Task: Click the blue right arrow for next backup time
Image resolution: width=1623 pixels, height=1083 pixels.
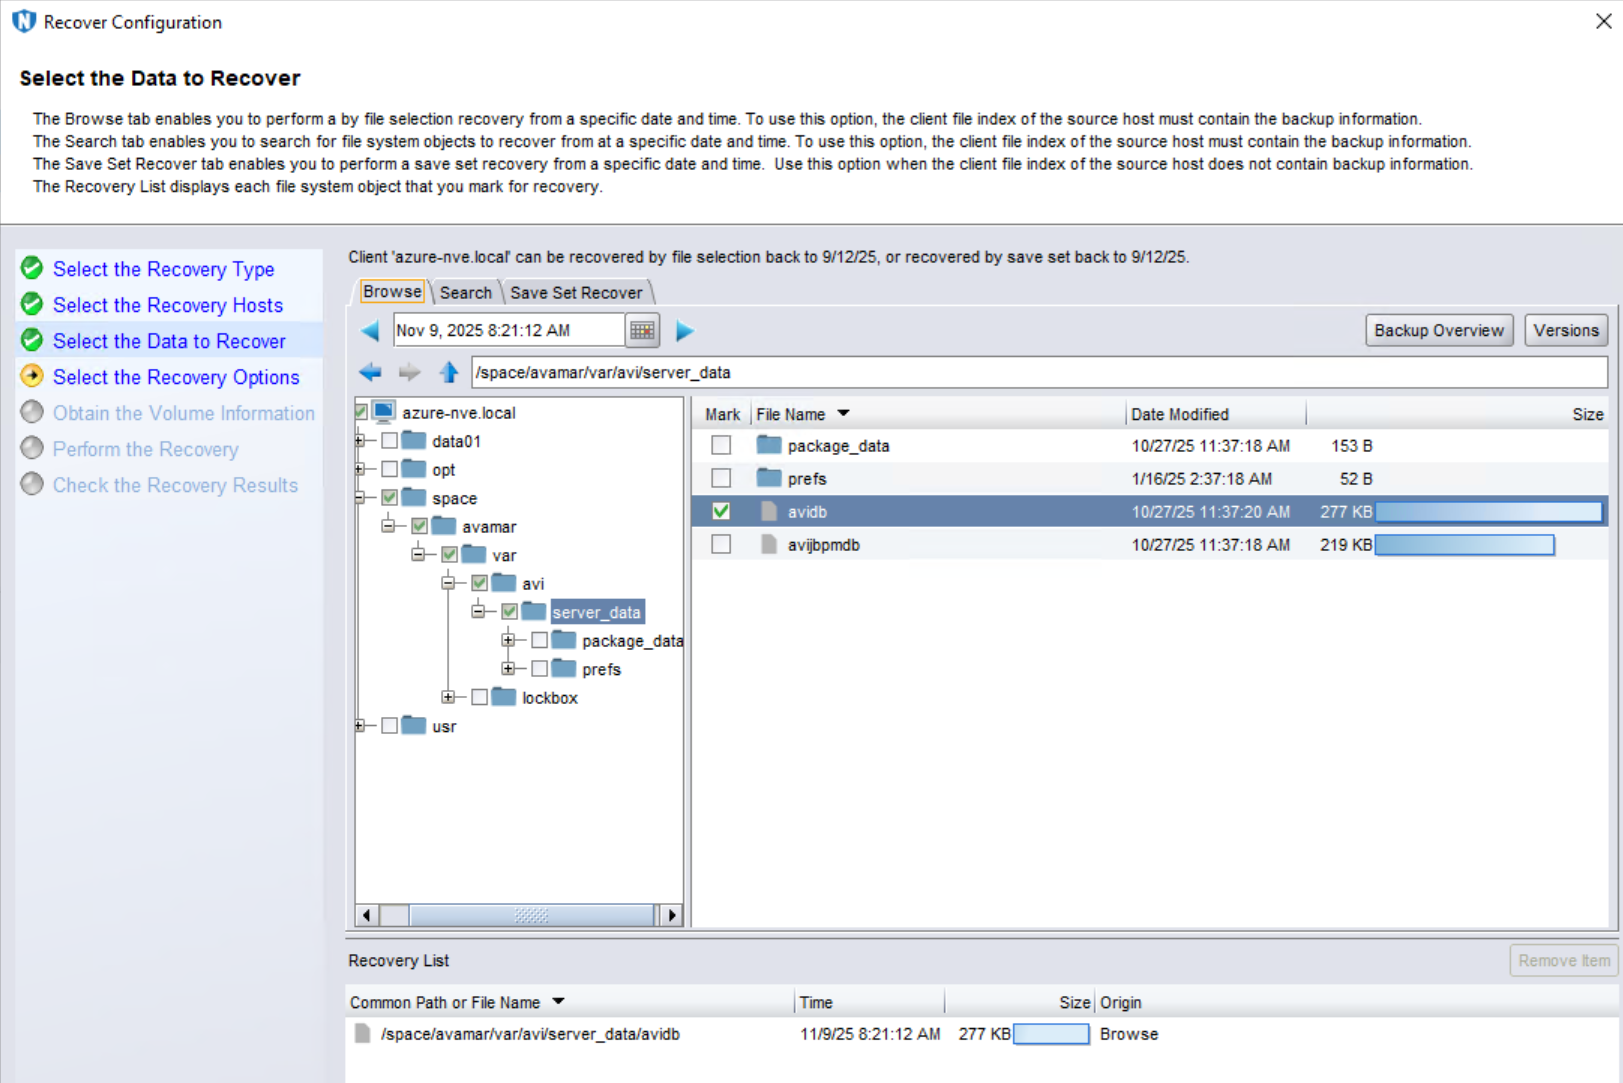Action: coord(685,330)
